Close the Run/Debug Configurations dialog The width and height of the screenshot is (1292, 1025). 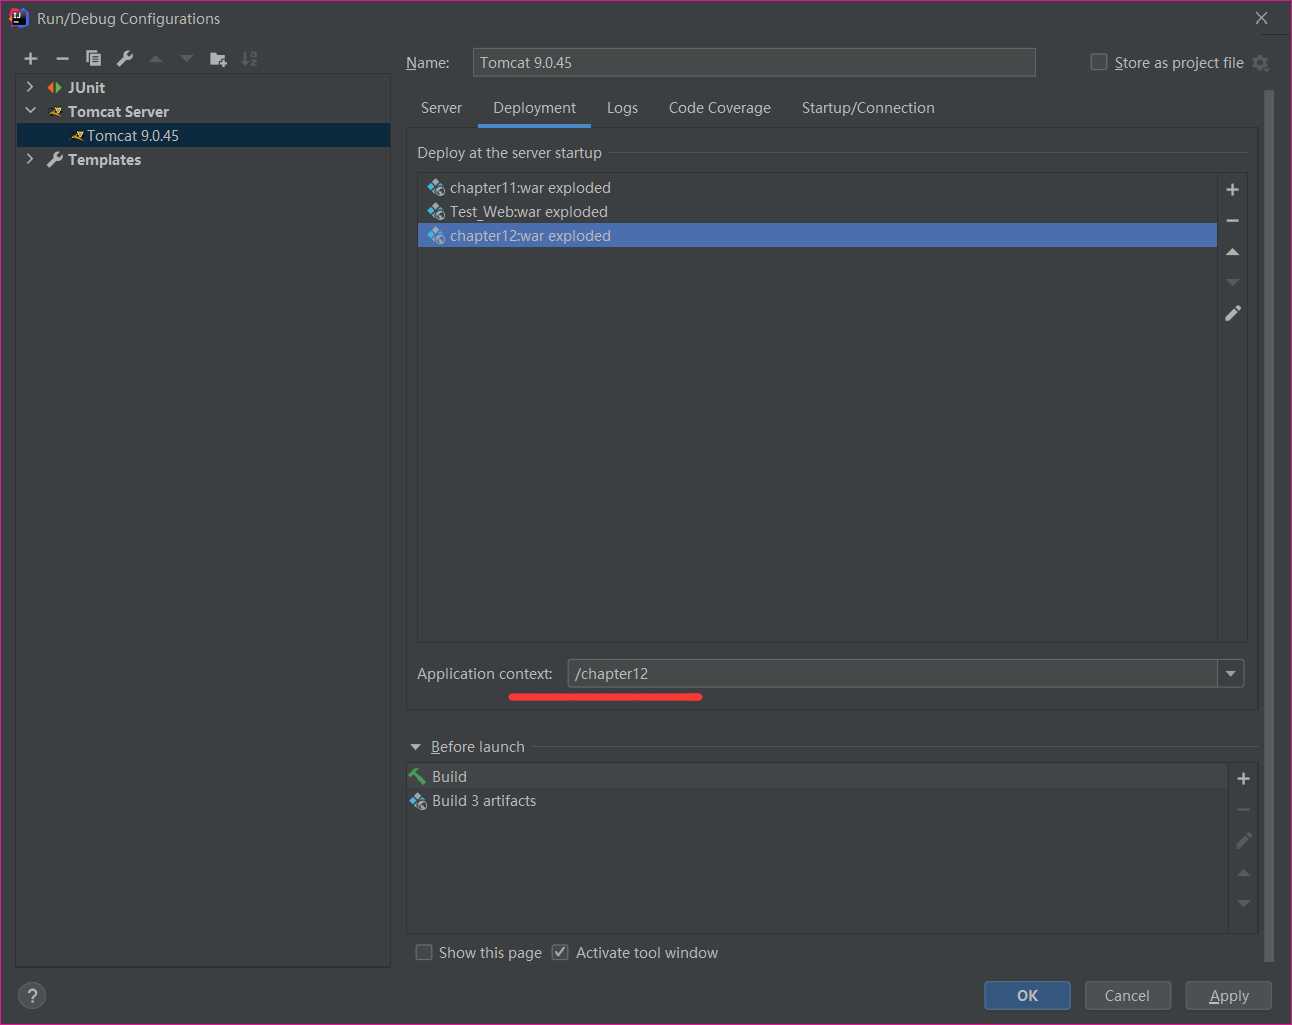coord(1261,18)
